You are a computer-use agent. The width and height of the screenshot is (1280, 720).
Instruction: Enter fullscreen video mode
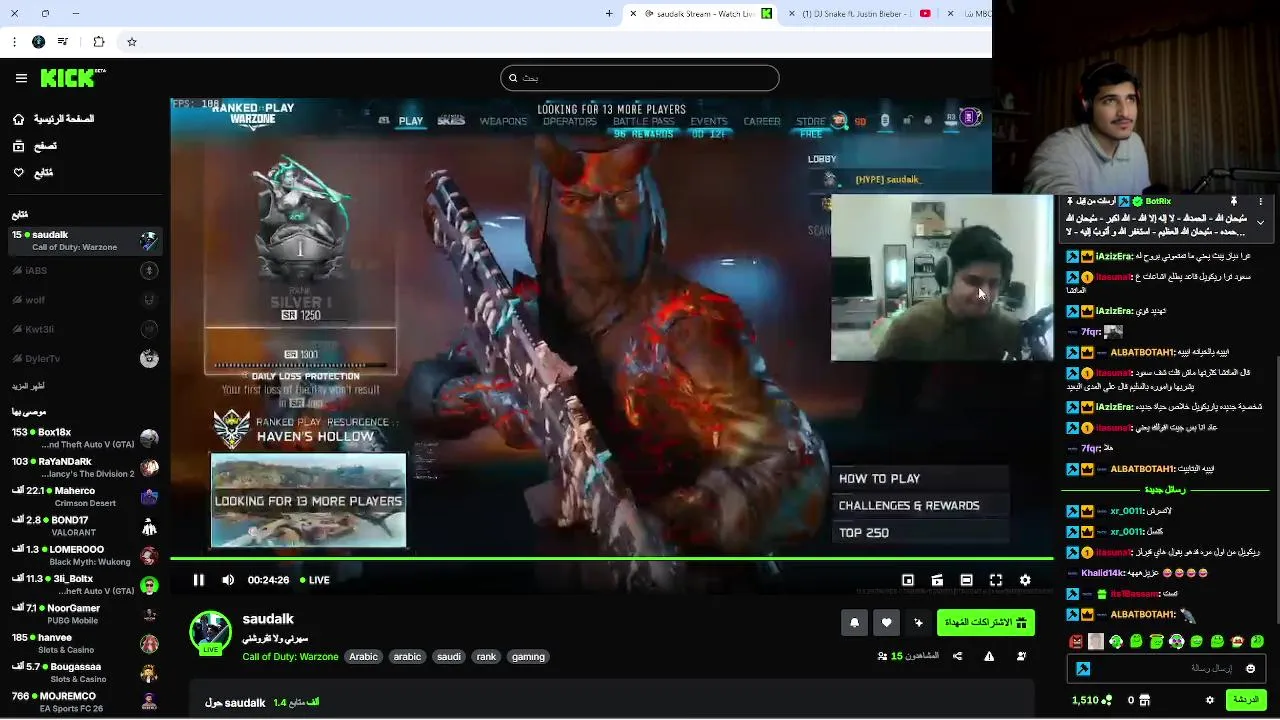[x=996, y=580]
